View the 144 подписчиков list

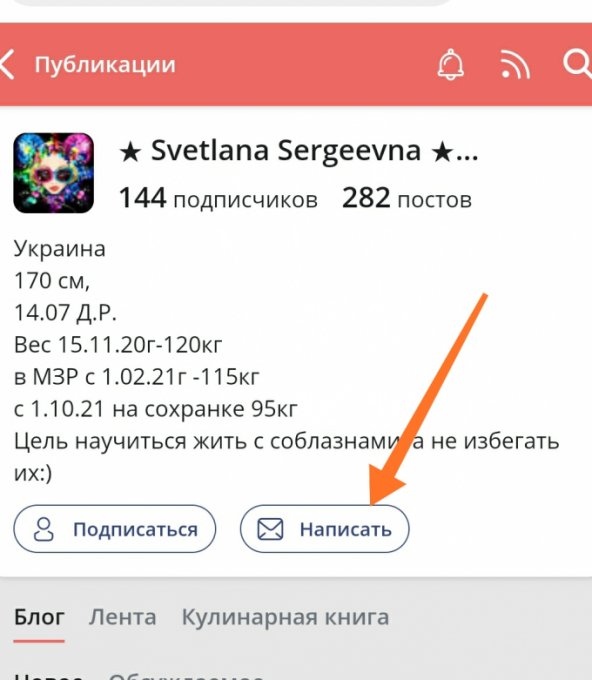[x=218, y=198]
